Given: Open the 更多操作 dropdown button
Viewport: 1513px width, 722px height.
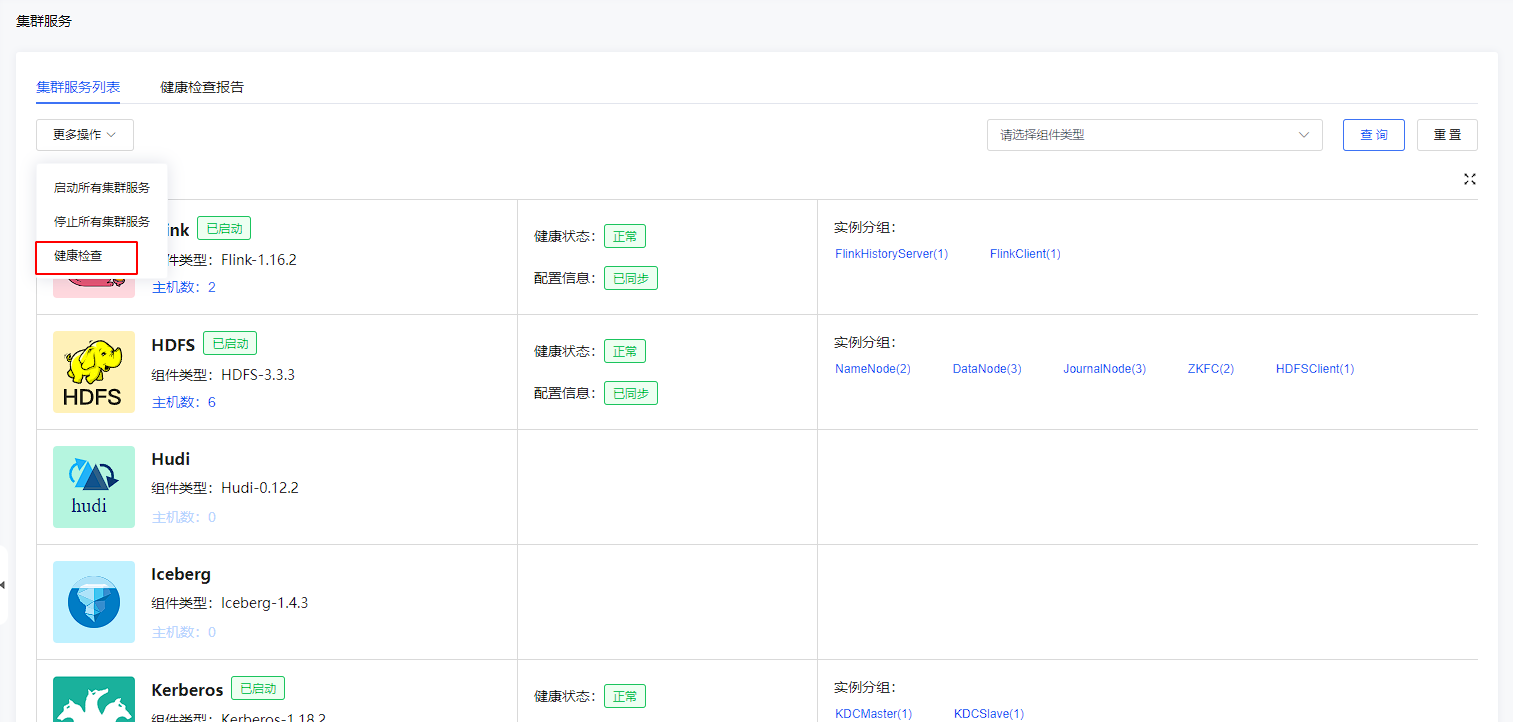Looking at the screenshot, I should click(85, 135).
